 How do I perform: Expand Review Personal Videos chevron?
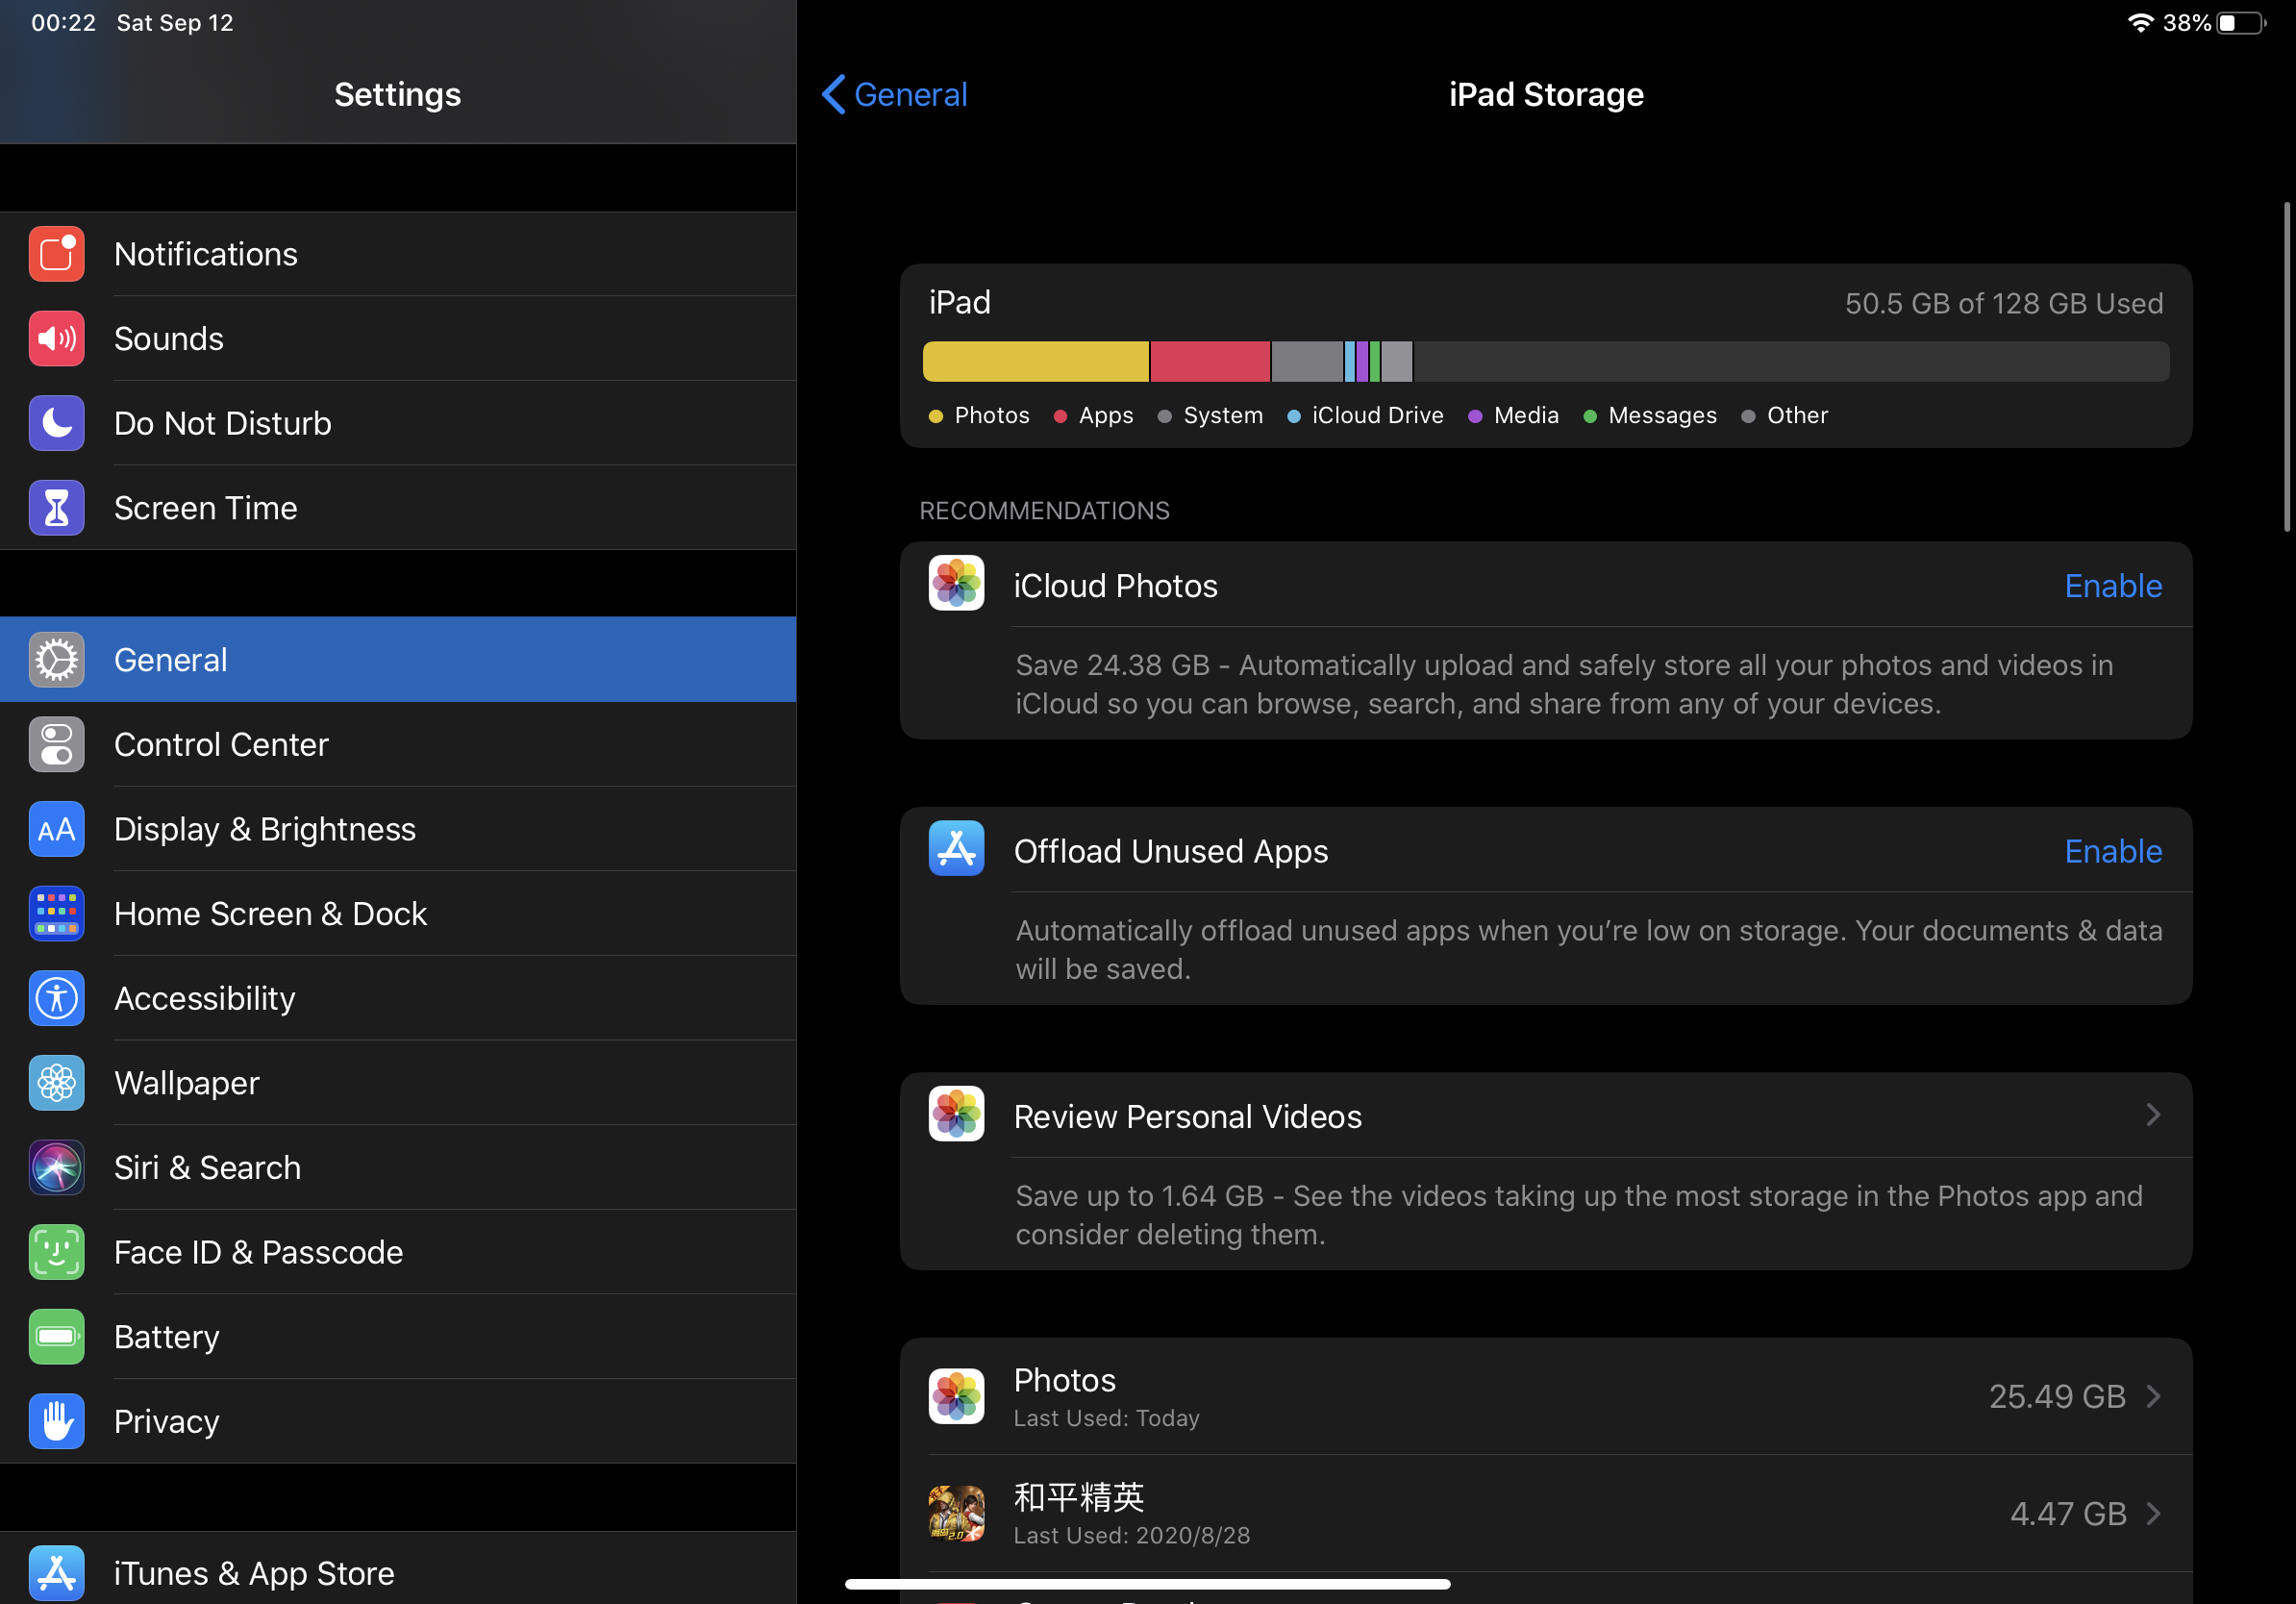point(2153,1115)
